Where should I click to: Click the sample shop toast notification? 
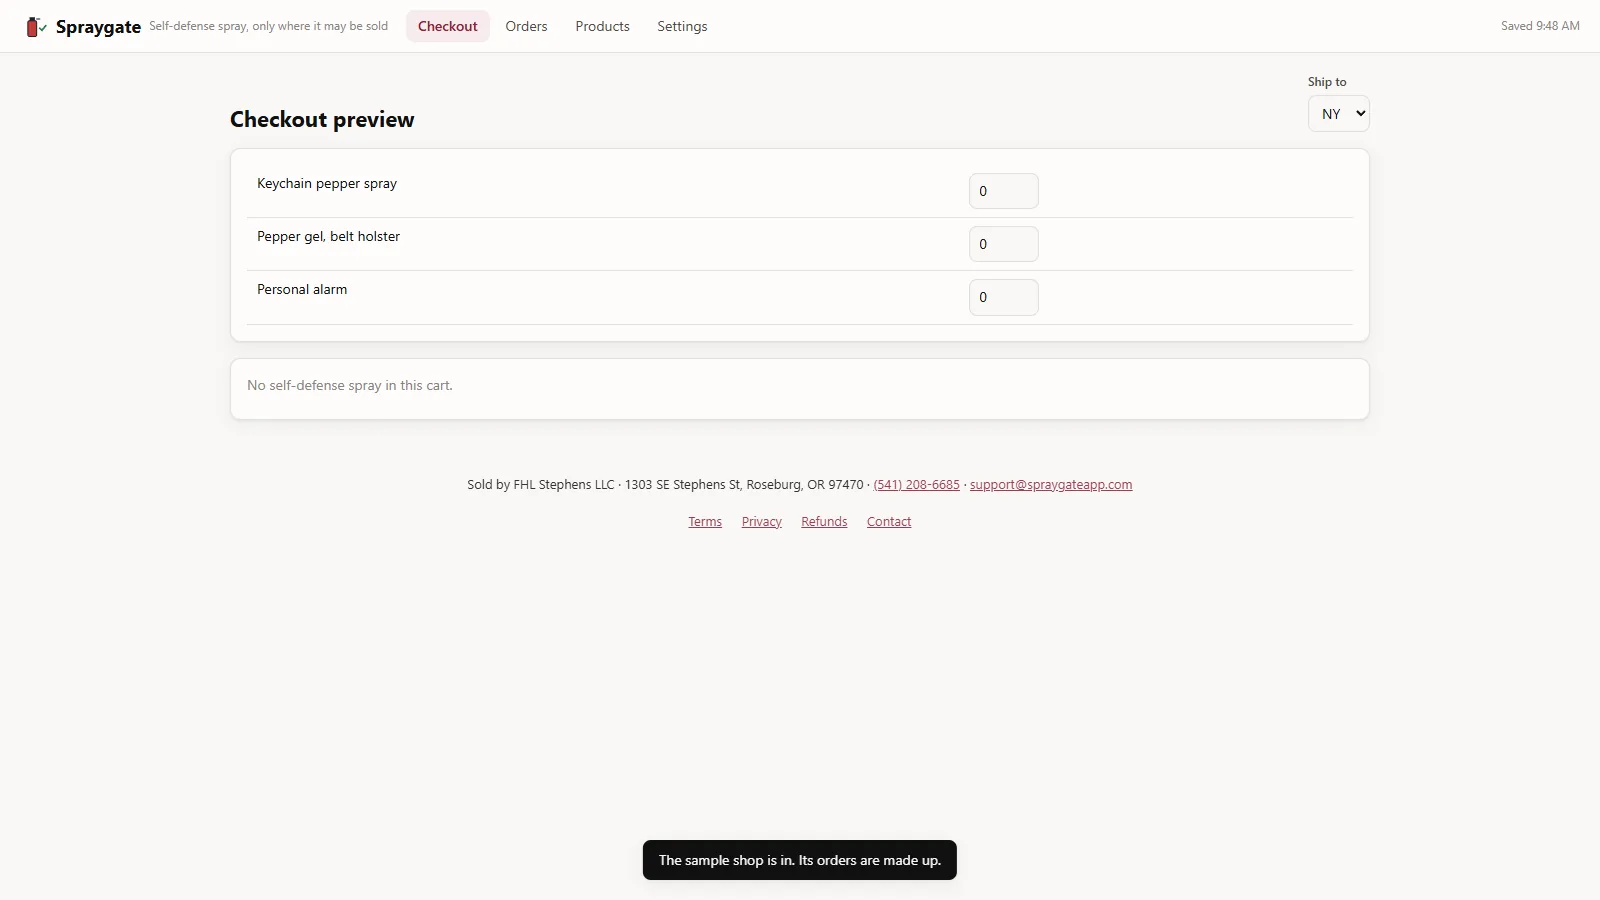(800, 860)
